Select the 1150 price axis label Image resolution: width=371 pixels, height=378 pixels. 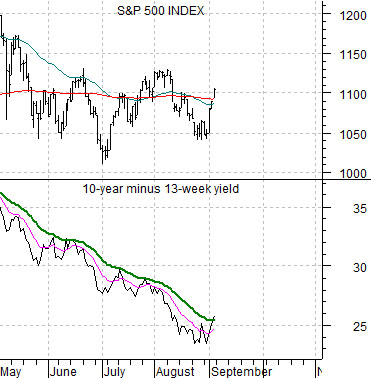pos(353,55)
